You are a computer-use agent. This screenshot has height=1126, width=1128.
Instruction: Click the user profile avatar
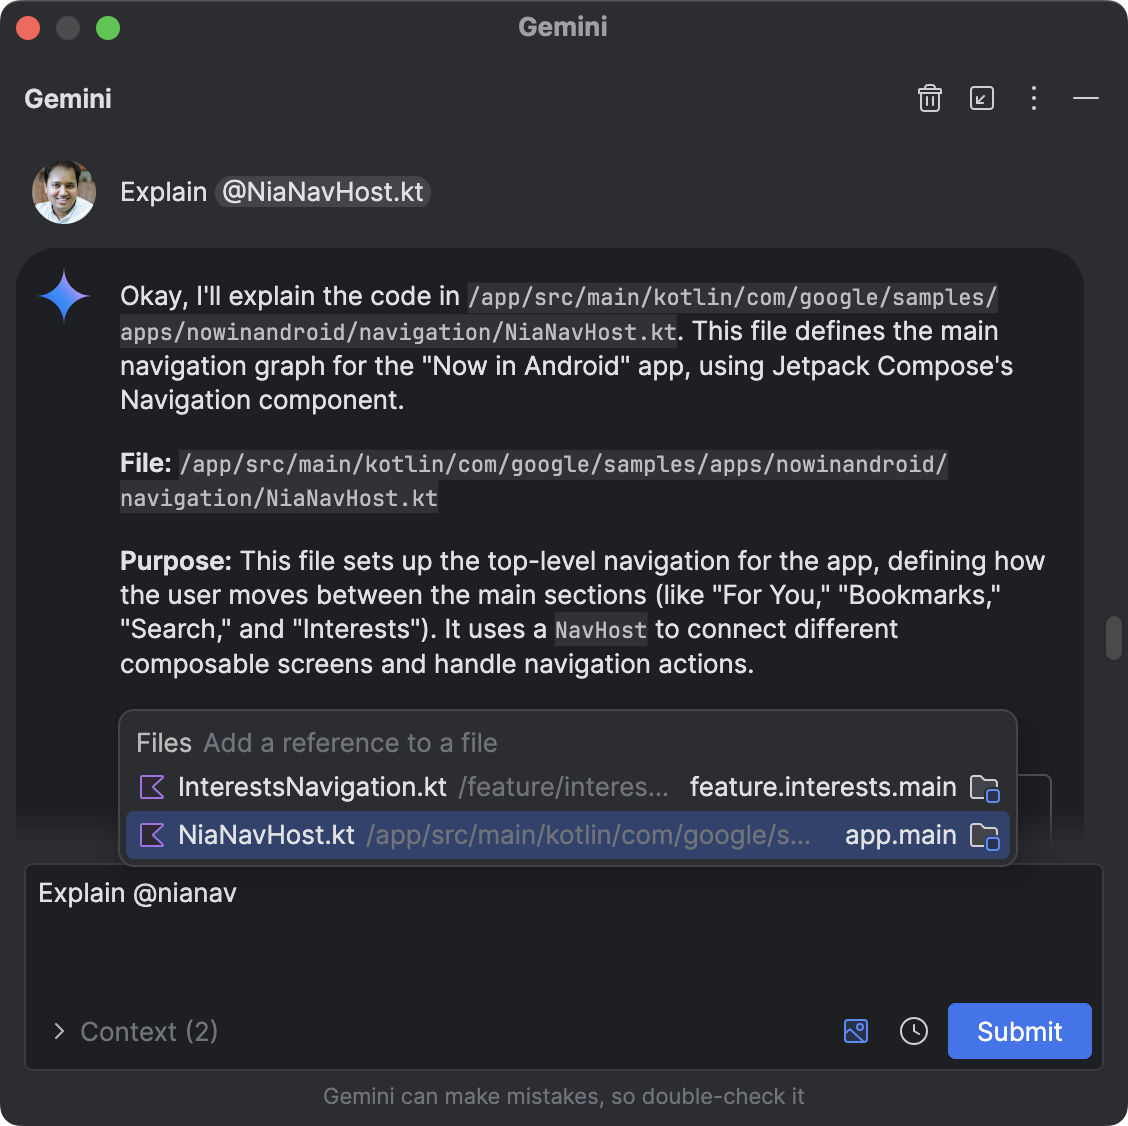pos(64,192)
